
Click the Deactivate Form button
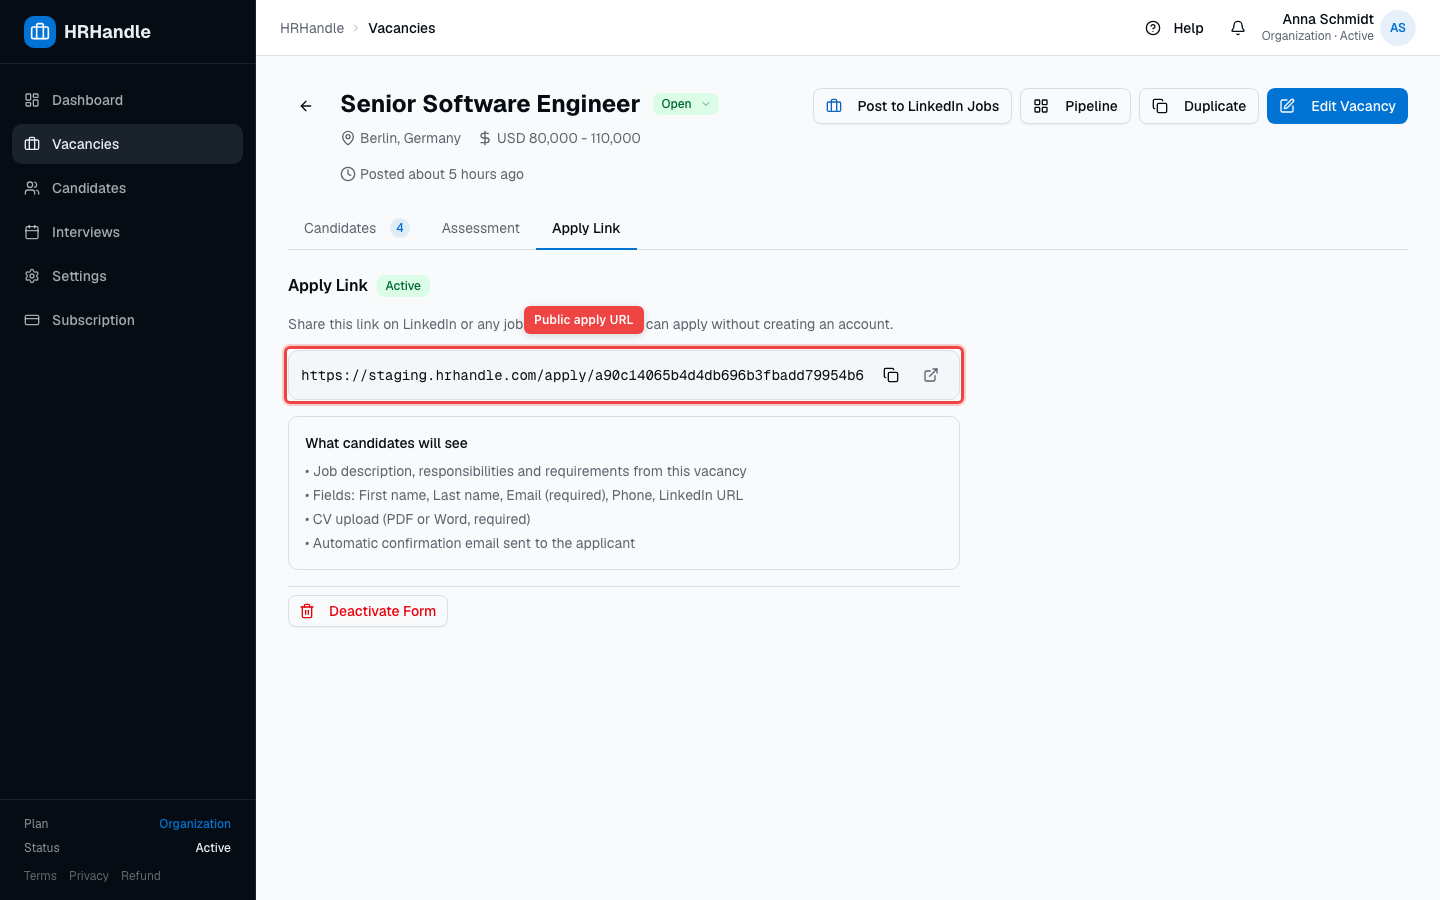(368, 611)
